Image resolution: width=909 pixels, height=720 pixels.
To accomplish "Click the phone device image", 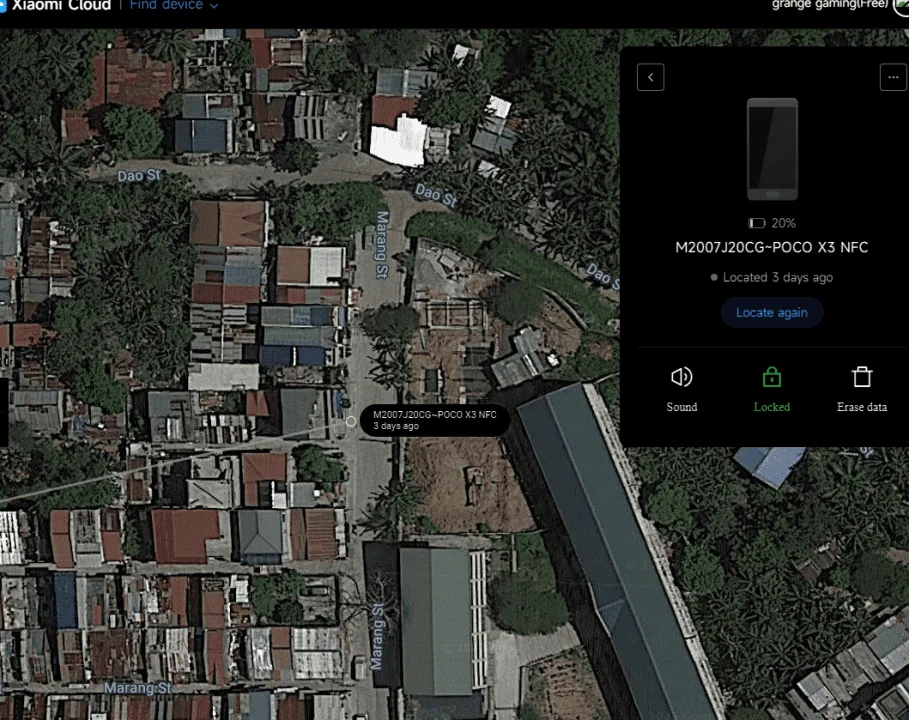I will click(772, 150).
